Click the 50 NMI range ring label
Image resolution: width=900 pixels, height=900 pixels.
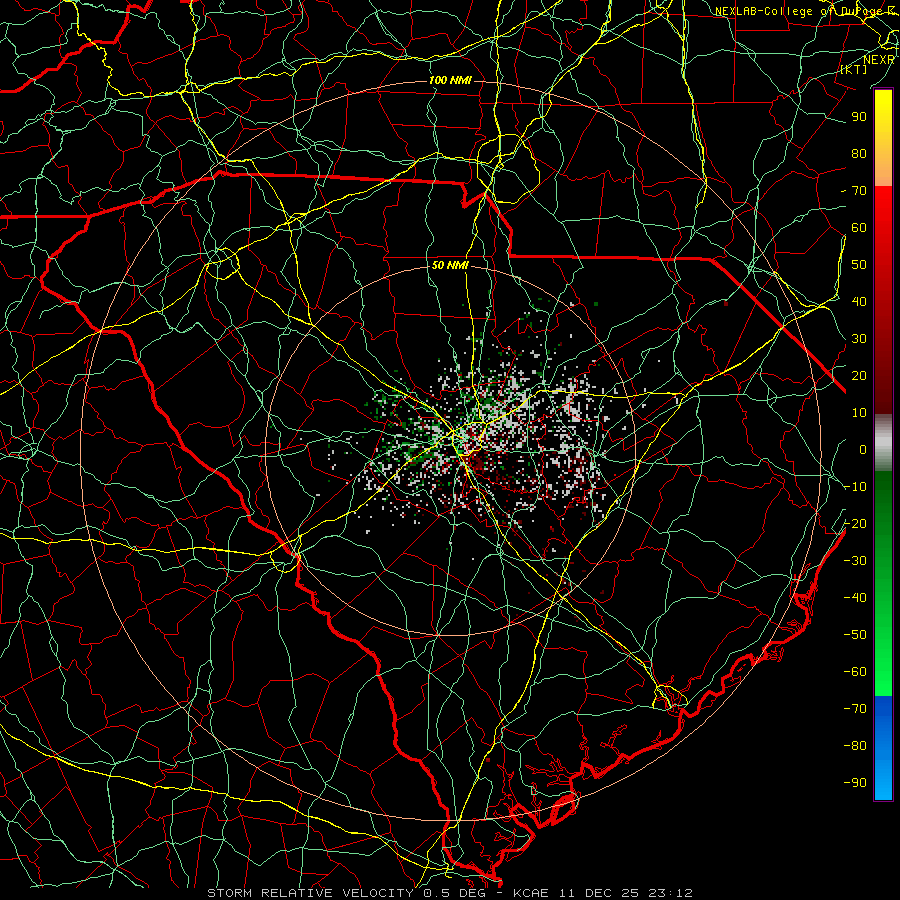tap(451, 265)
